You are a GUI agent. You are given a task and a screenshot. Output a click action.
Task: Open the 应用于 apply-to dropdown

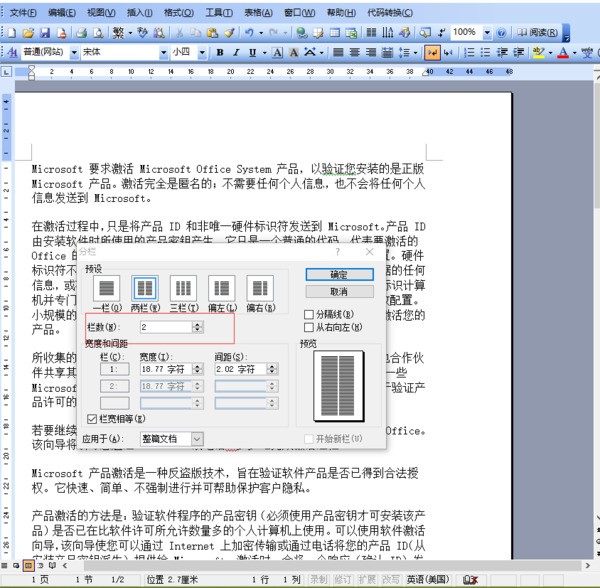tap(196, 439)
